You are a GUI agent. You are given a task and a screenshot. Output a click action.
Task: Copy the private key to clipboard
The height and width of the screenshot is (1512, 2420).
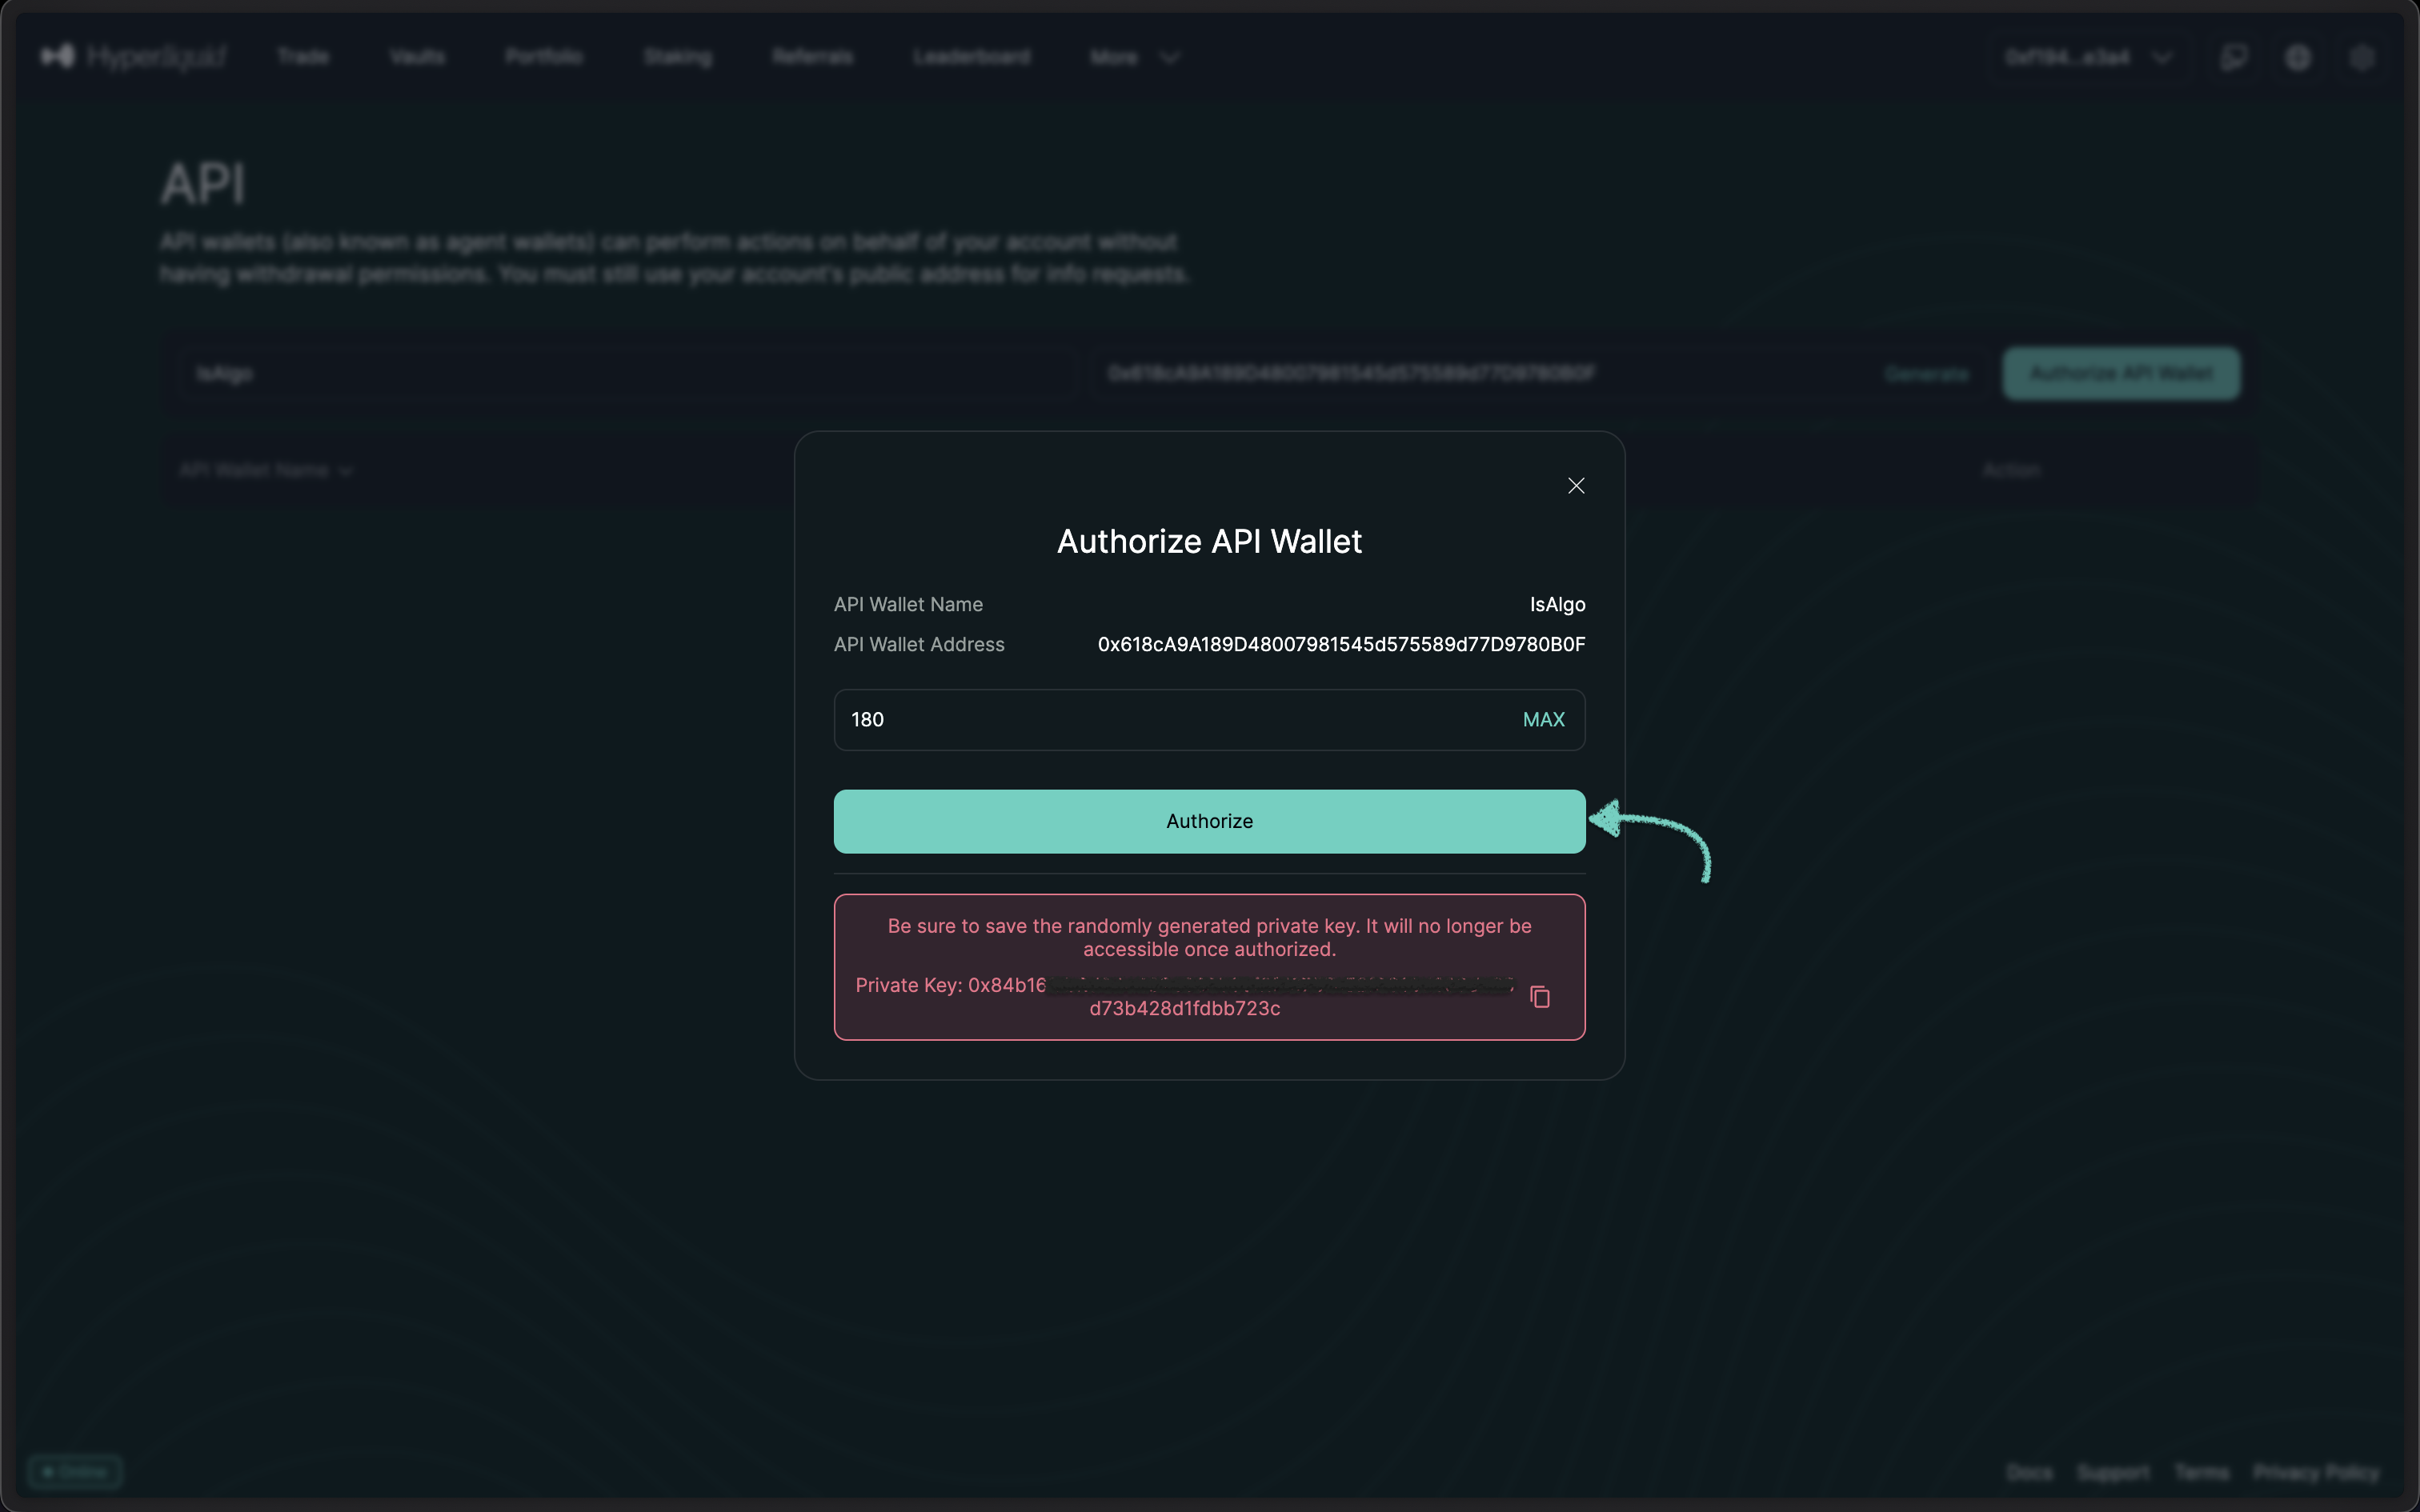(1539, 996)
